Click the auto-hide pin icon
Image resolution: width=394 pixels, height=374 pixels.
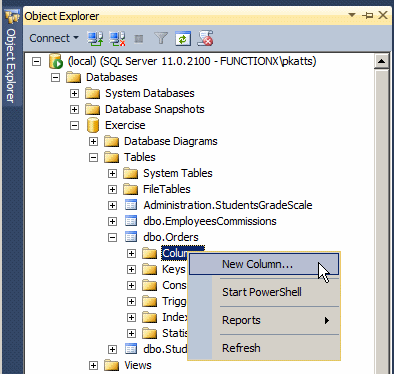click(x=368, y=15)
